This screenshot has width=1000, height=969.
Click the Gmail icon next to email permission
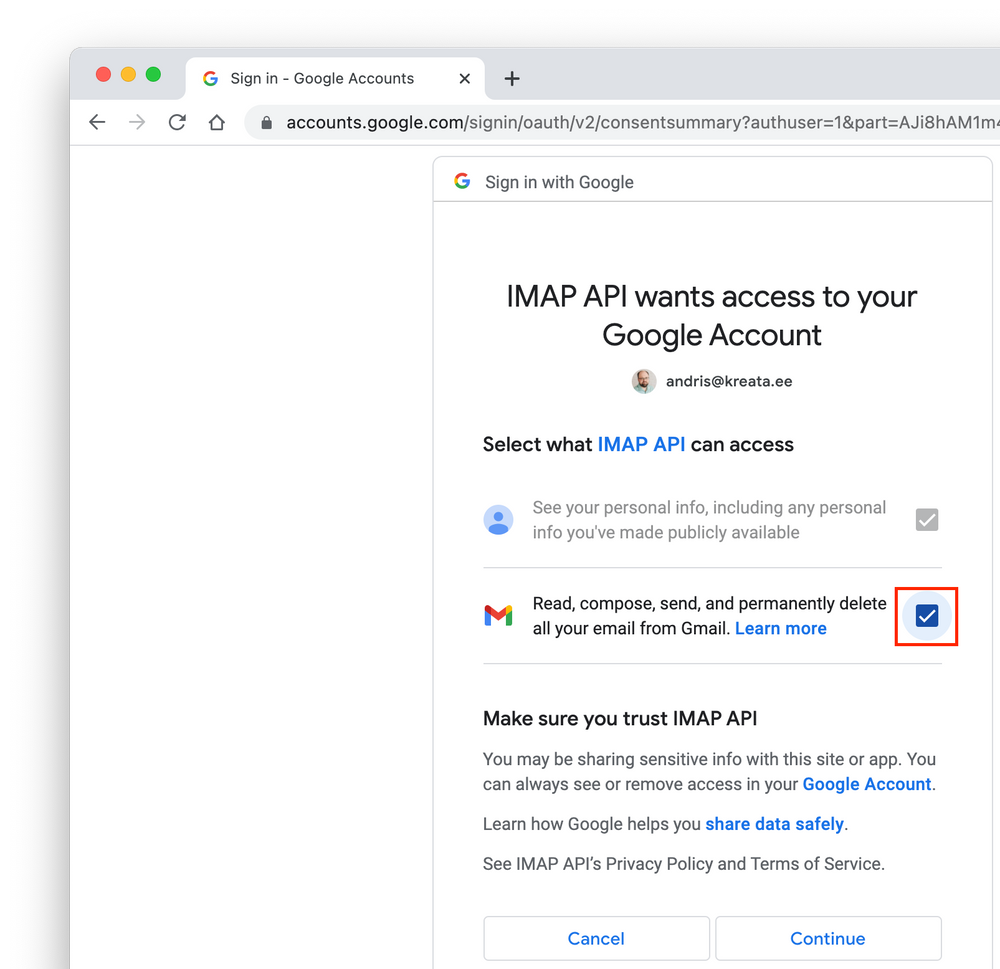click(498, 615)
